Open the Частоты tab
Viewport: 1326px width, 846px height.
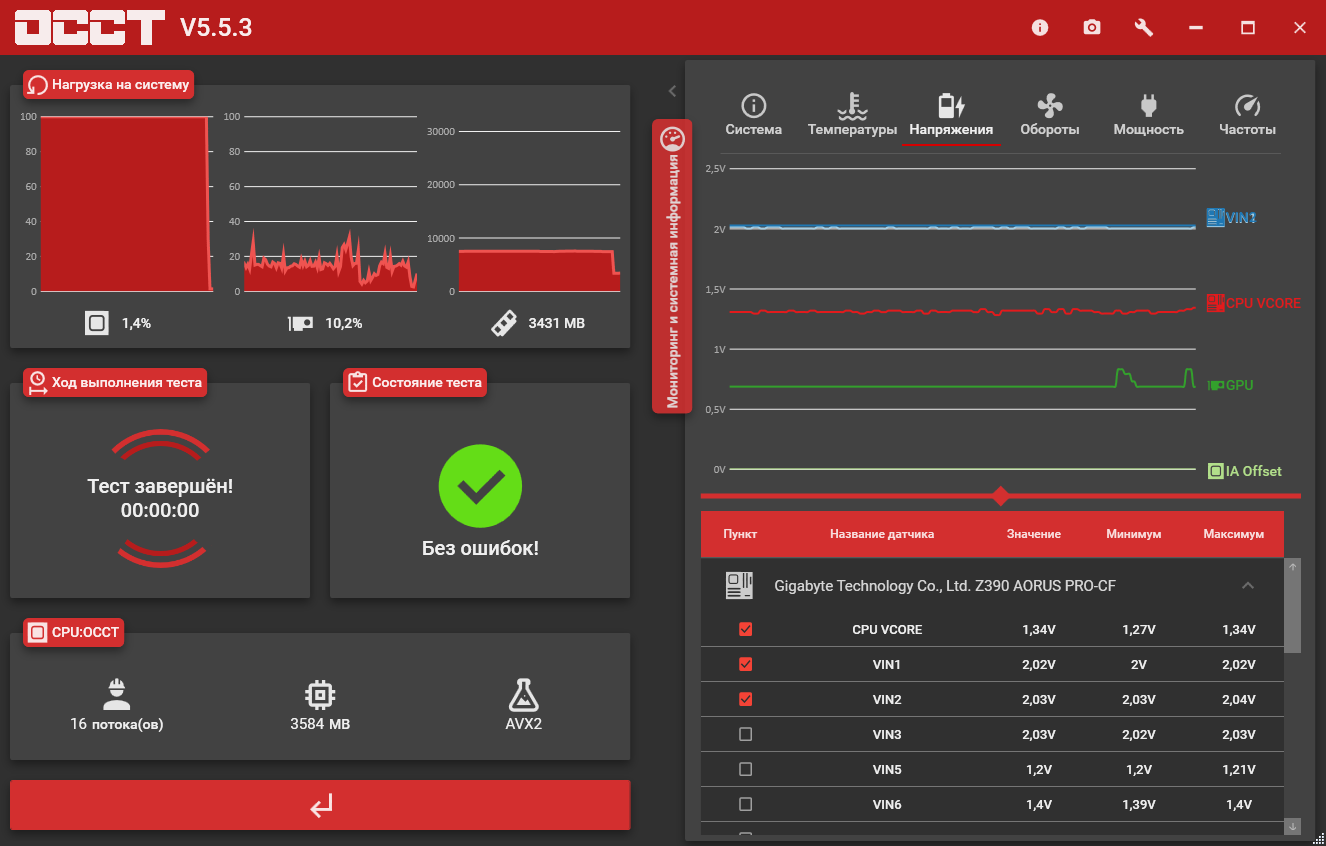coord(1247,116)
